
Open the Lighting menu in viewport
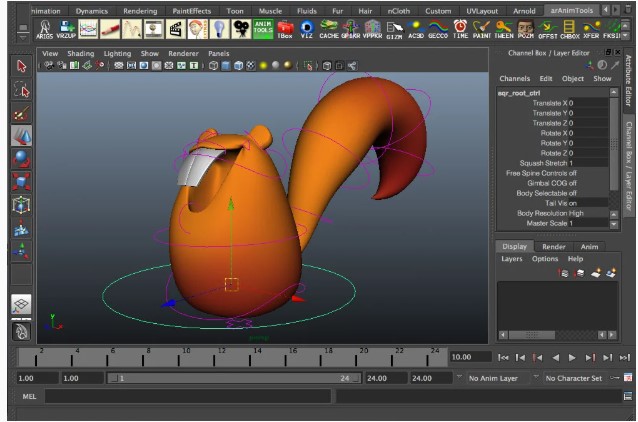coord(117,53)
